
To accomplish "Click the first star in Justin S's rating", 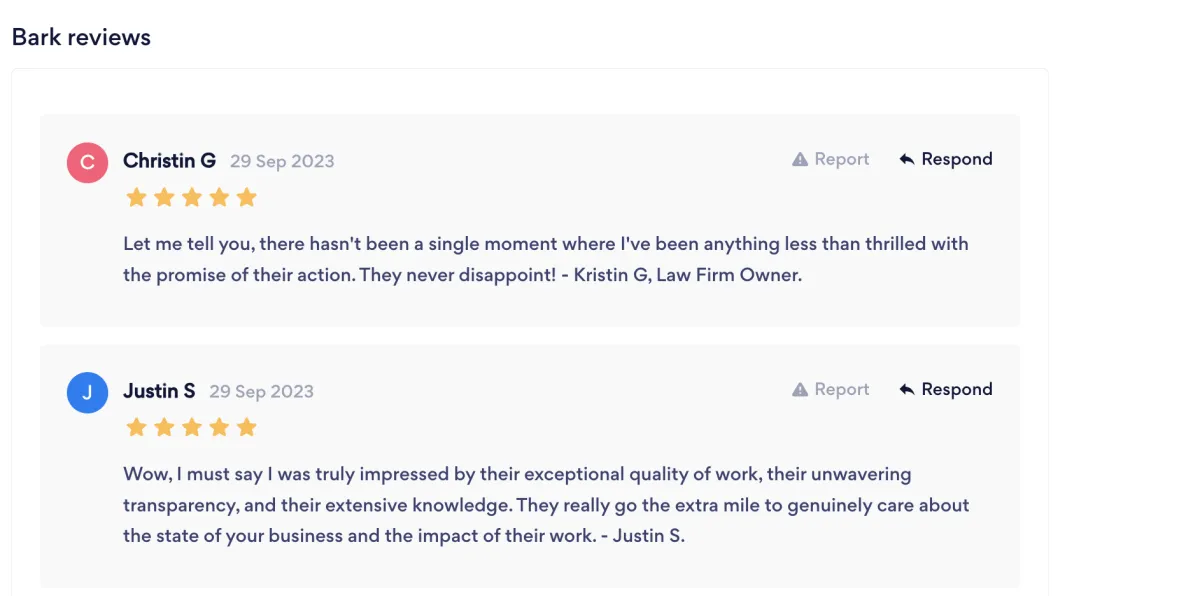I will 136,428.
